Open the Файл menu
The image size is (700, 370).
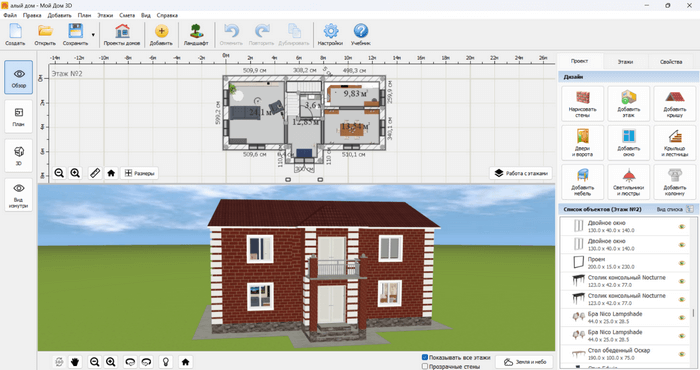(10, 15)
